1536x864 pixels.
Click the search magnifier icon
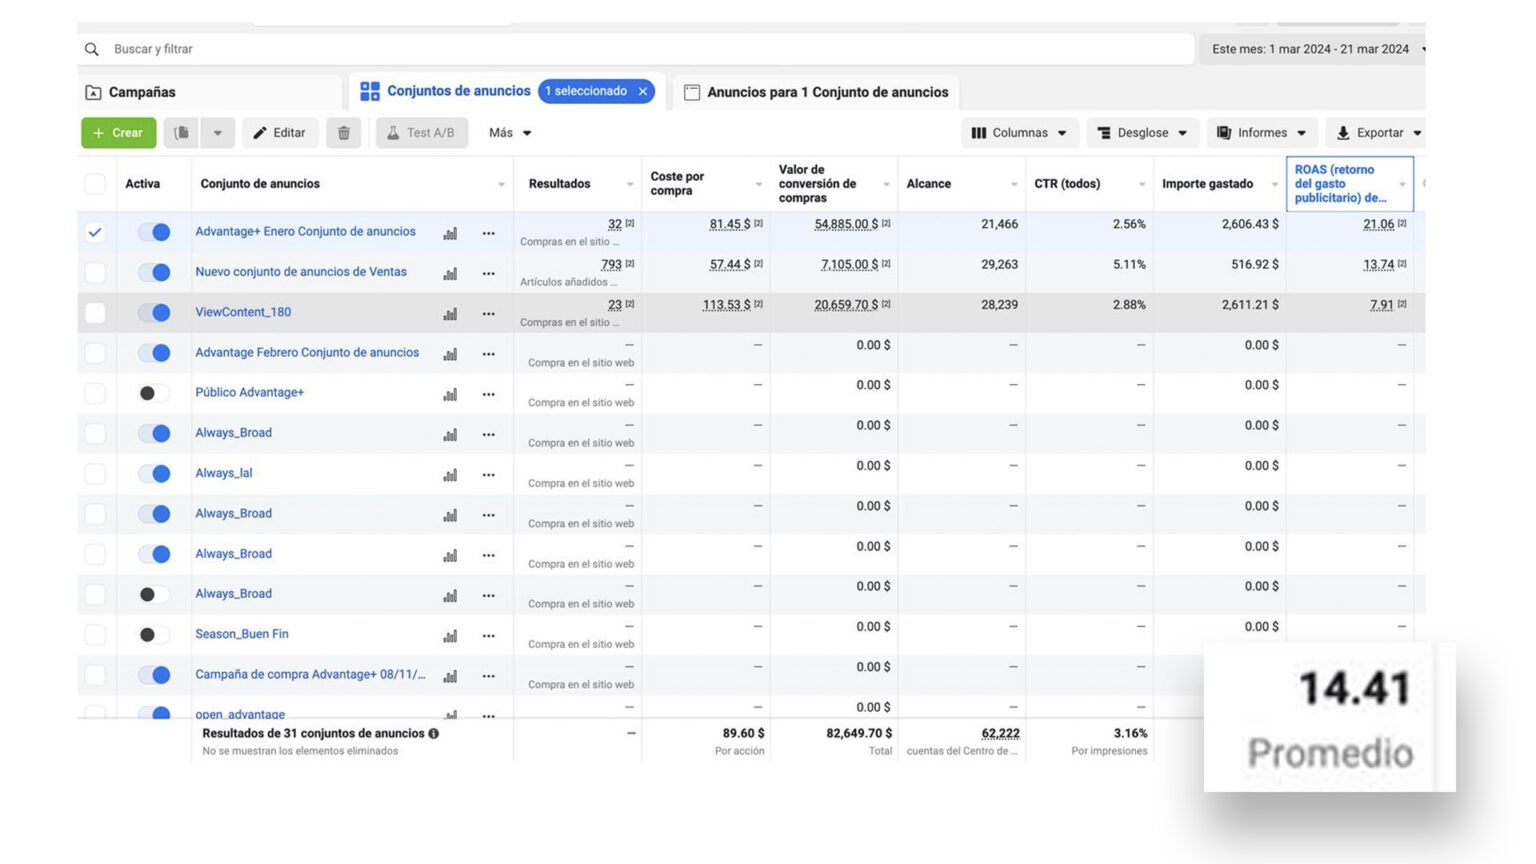(x=92, y=49)
